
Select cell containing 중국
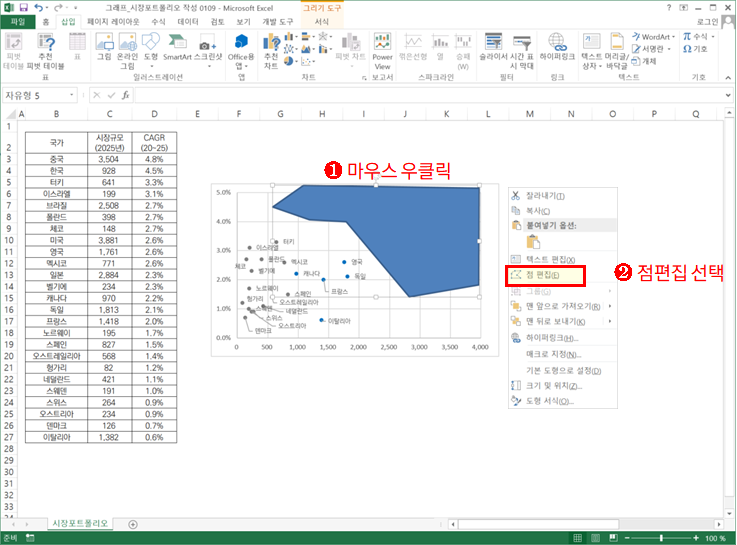[56, 159]
